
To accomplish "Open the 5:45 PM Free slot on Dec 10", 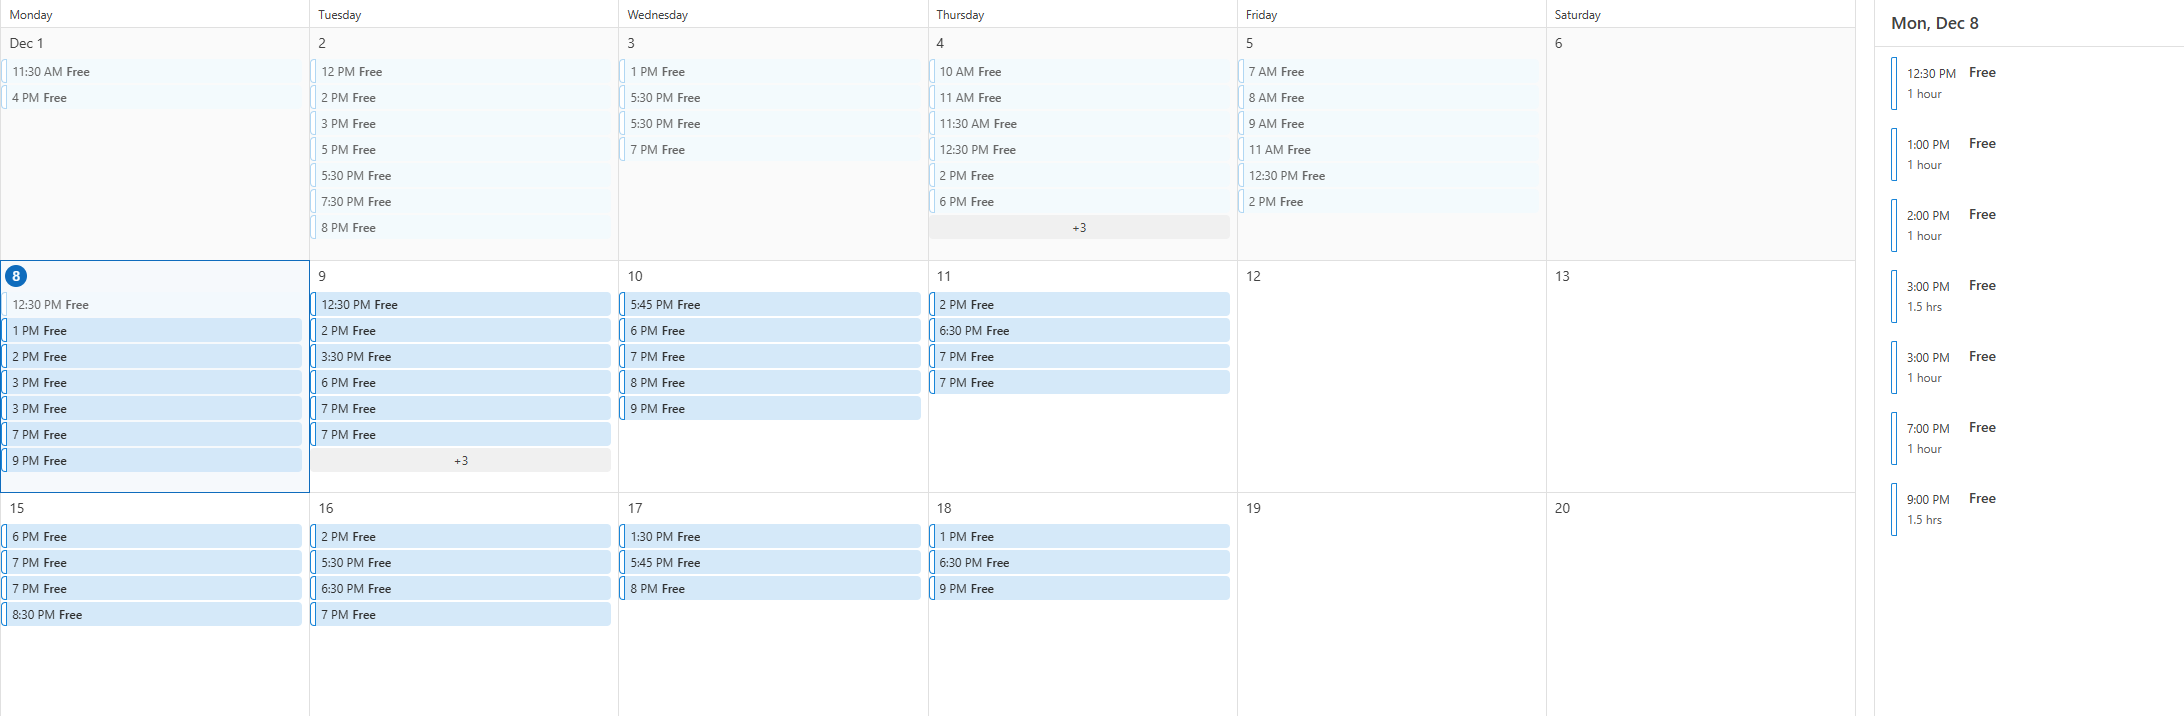I will (770, 305).
